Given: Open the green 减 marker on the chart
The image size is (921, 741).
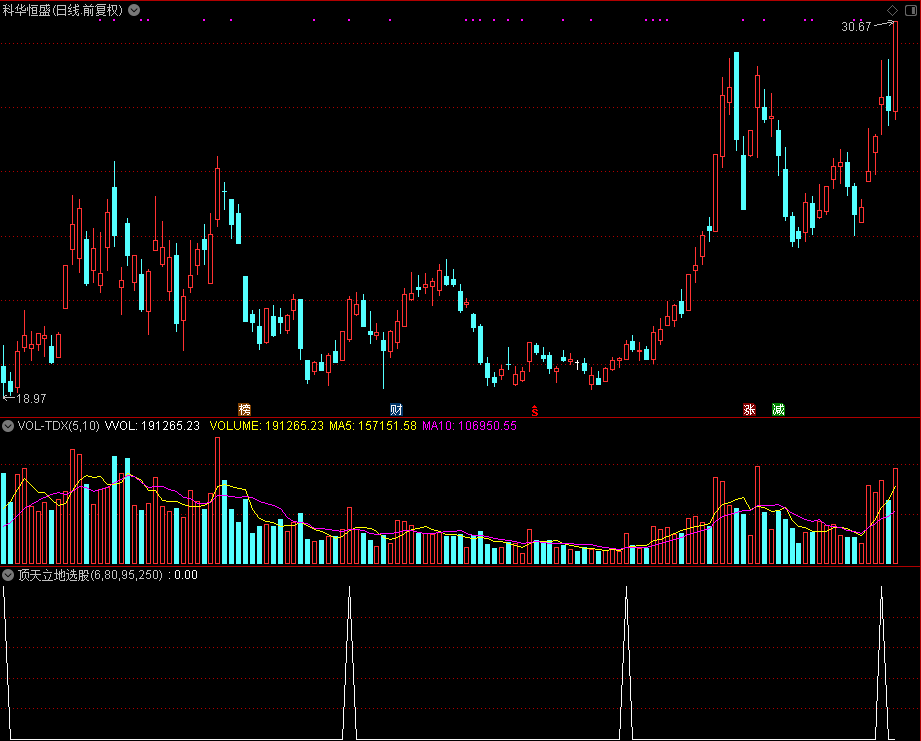Looking at the screenshot, I should (x=778, y=409).
